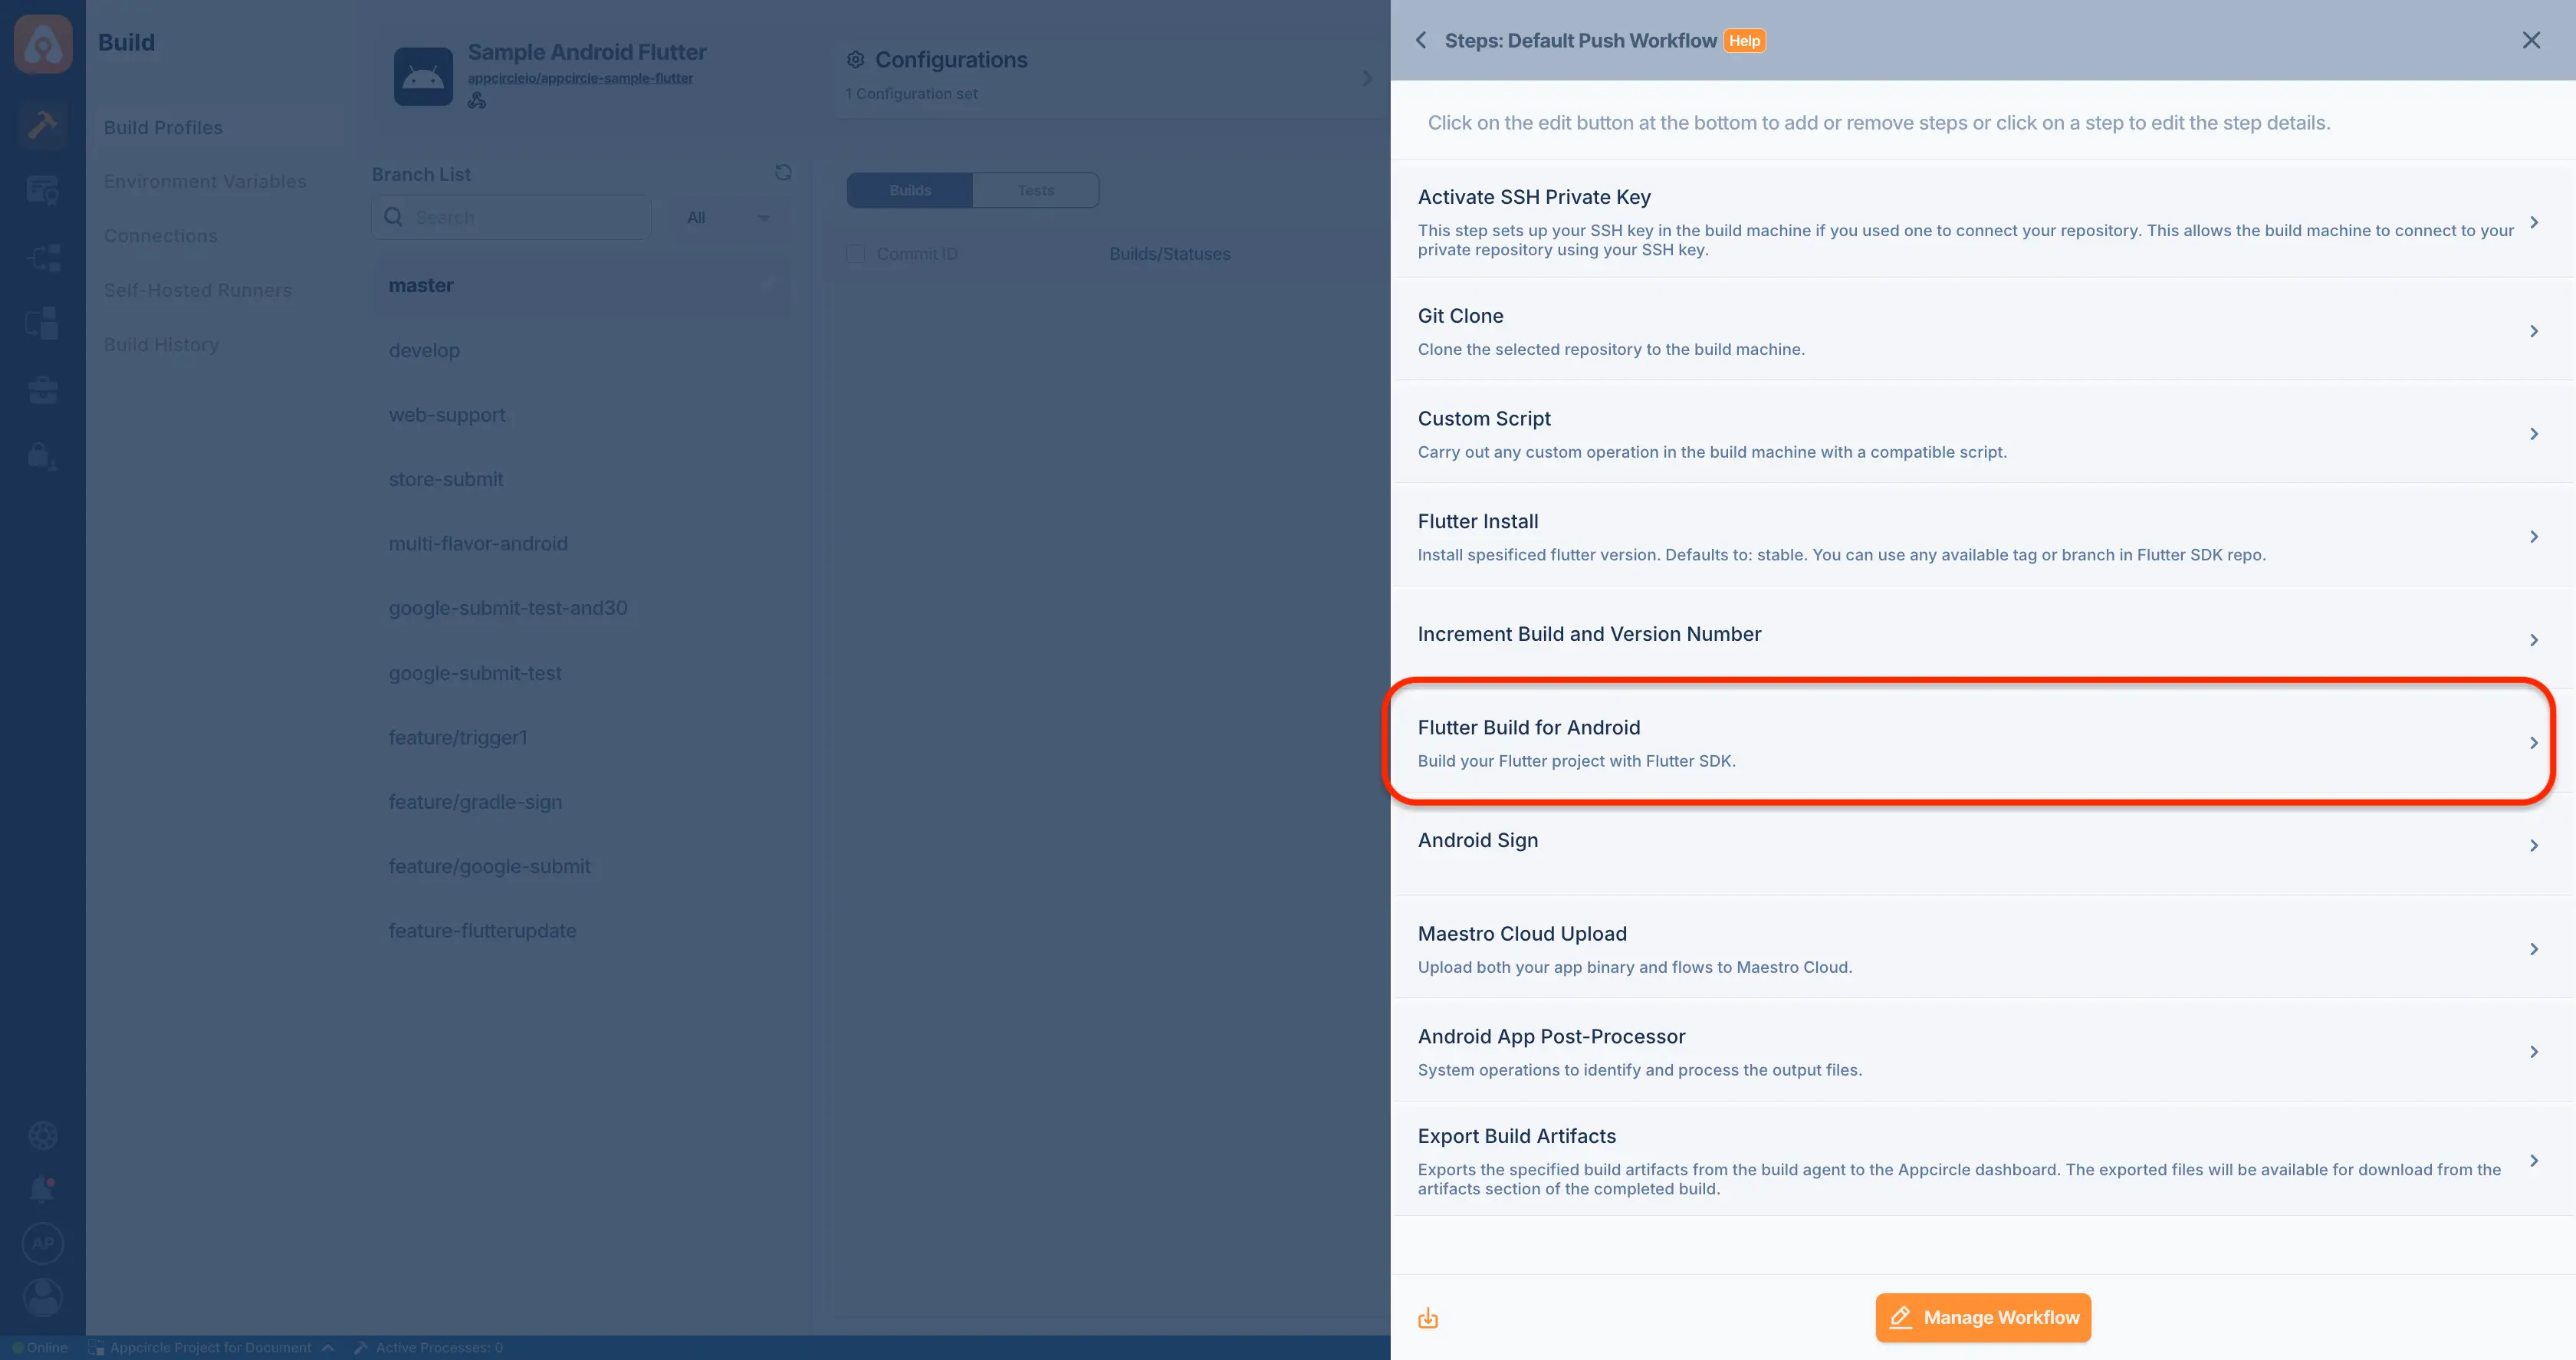Expand the Flutter Install step chevron
The width and height of the screenshot is (2576, 1360).
coord(2534,537)
